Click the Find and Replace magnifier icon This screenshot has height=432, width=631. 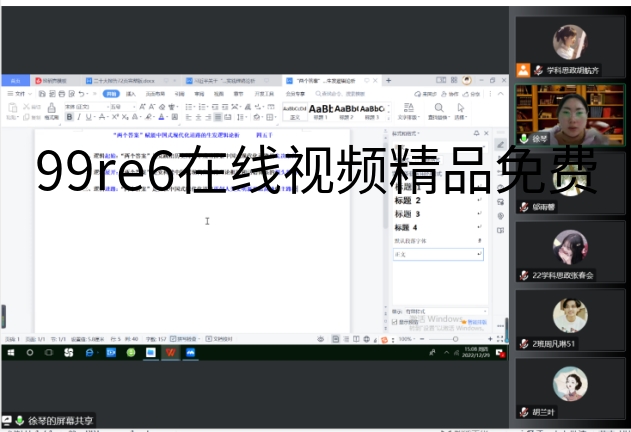[x=439, y=107]
